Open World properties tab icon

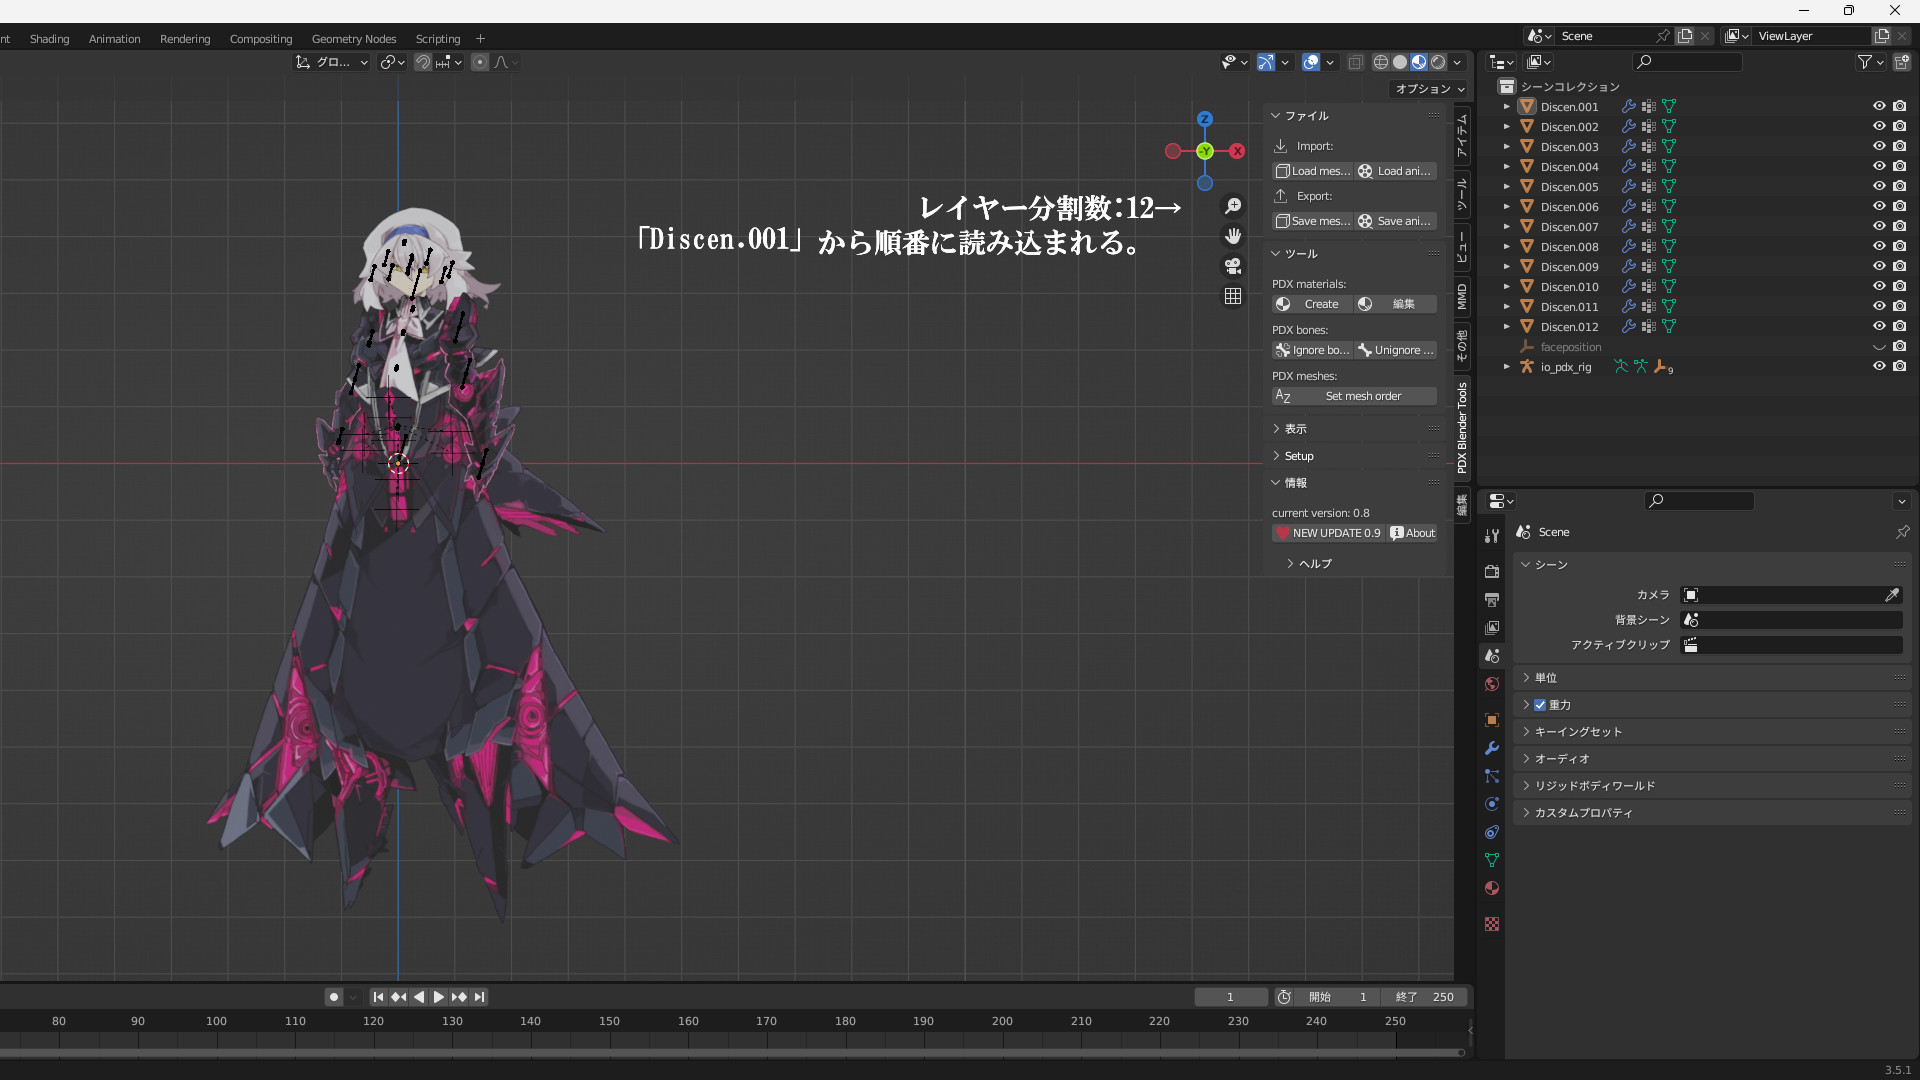[x=1492, y=684]
